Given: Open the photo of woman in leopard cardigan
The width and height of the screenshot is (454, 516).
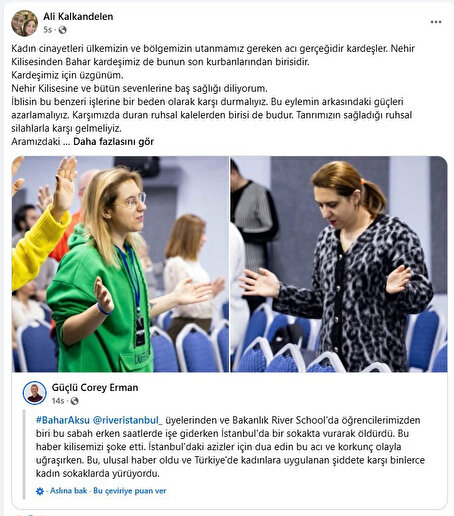Looking at the screenshot, I should coord(339,264).
